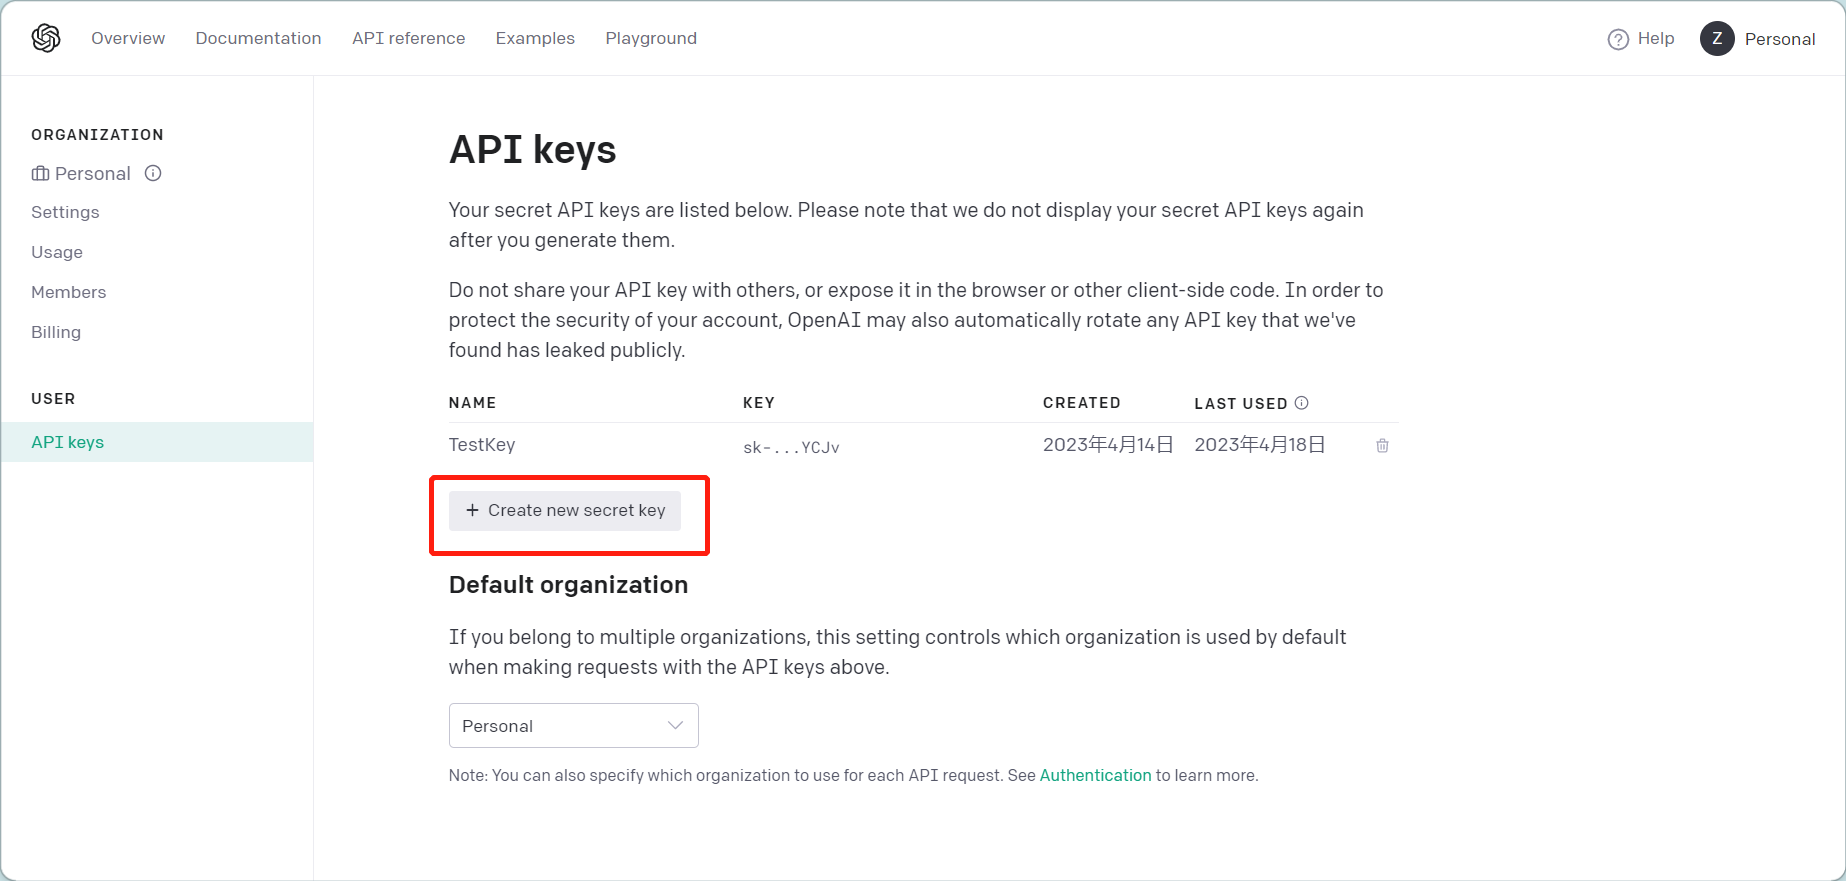The height and width of the screenshot is (881, 1846).
Task: Follow the Authentication link
Action: pos(1095,775)
